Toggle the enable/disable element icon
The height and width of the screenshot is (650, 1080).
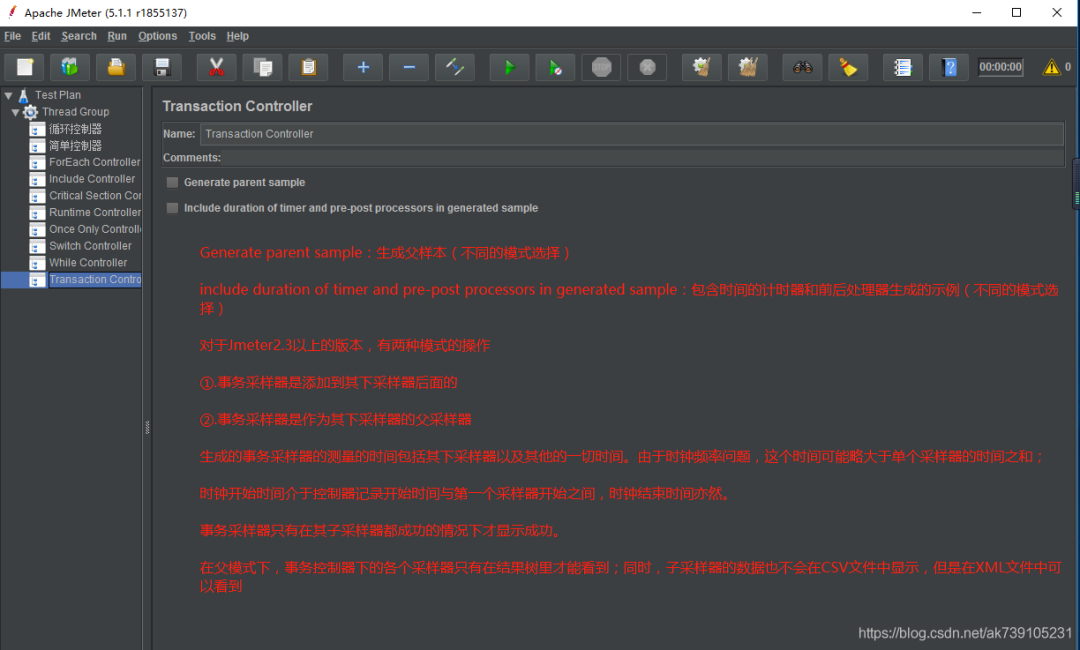pos(455,67)
